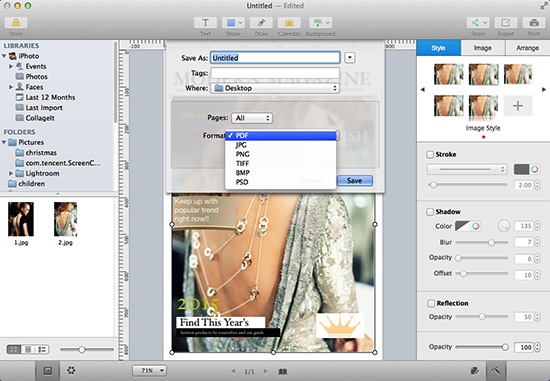This screenshot has width=550, height=381.
Task: Choose JPG format option
Action: (x=281, y=145)
